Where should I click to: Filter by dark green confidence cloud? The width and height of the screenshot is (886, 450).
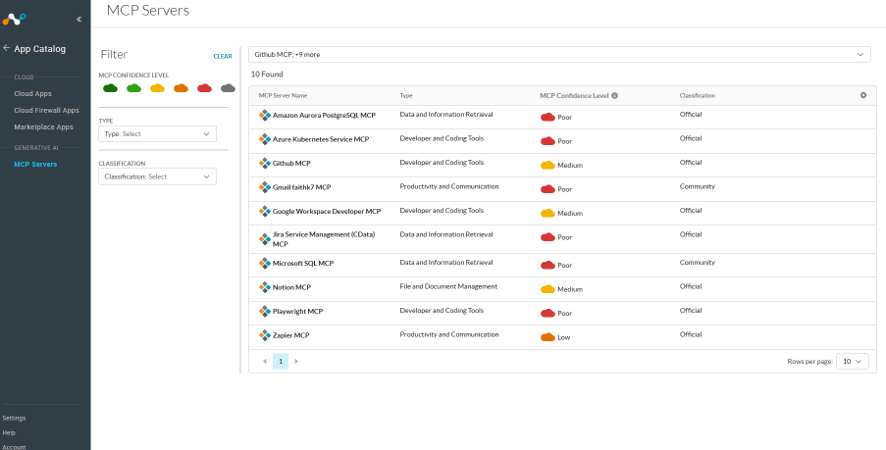[110, 88]
